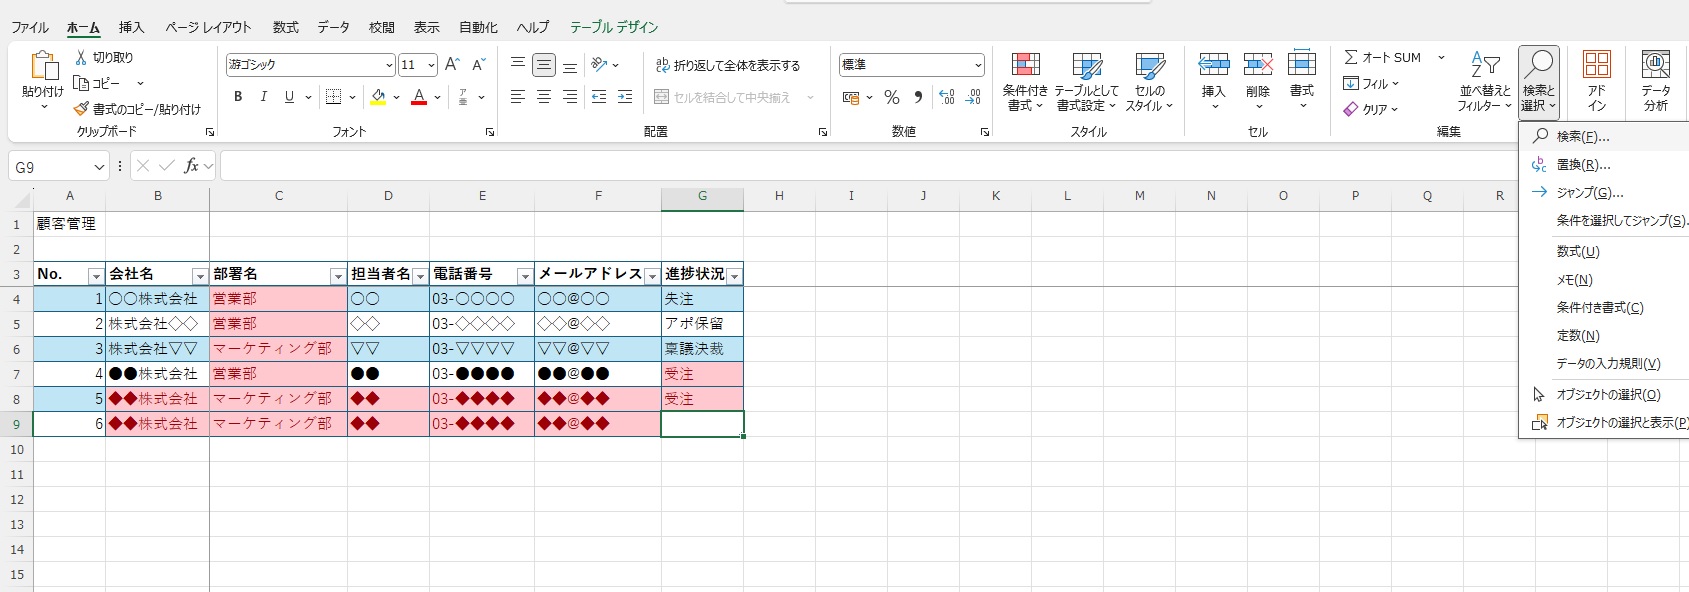Click the Add-ins (アドイン) icon
Image resolution: width=1689 pixels, height=592 pixels.
pyautogui.click(x=1596, y=66)
